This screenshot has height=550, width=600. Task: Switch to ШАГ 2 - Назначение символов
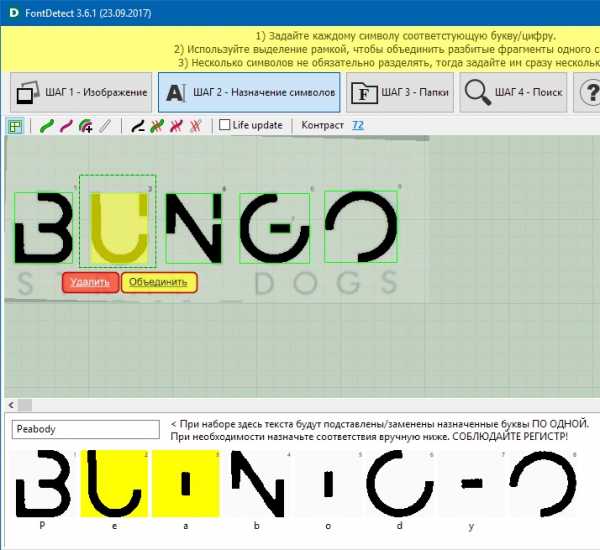[249, 92]
